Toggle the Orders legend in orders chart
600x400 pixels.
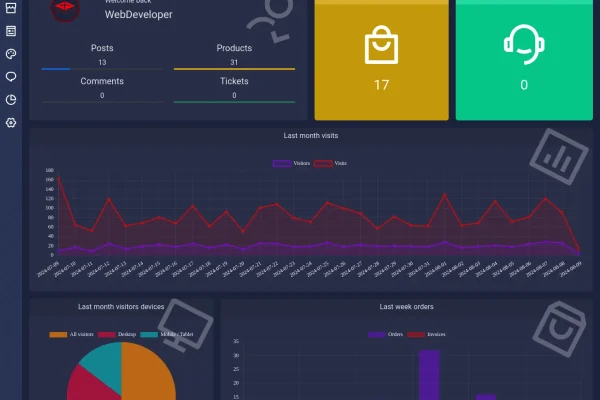pos(385,335)
